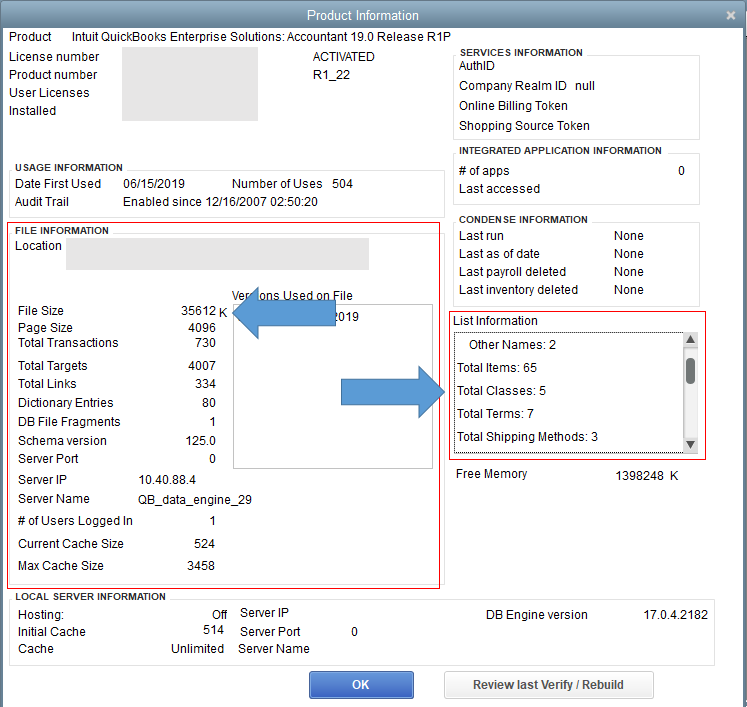Image resolution: width=747 pixels, height=707 pixels.
Task: Click the Server Name QB_data_engine_29
Action: pos(195,500)
